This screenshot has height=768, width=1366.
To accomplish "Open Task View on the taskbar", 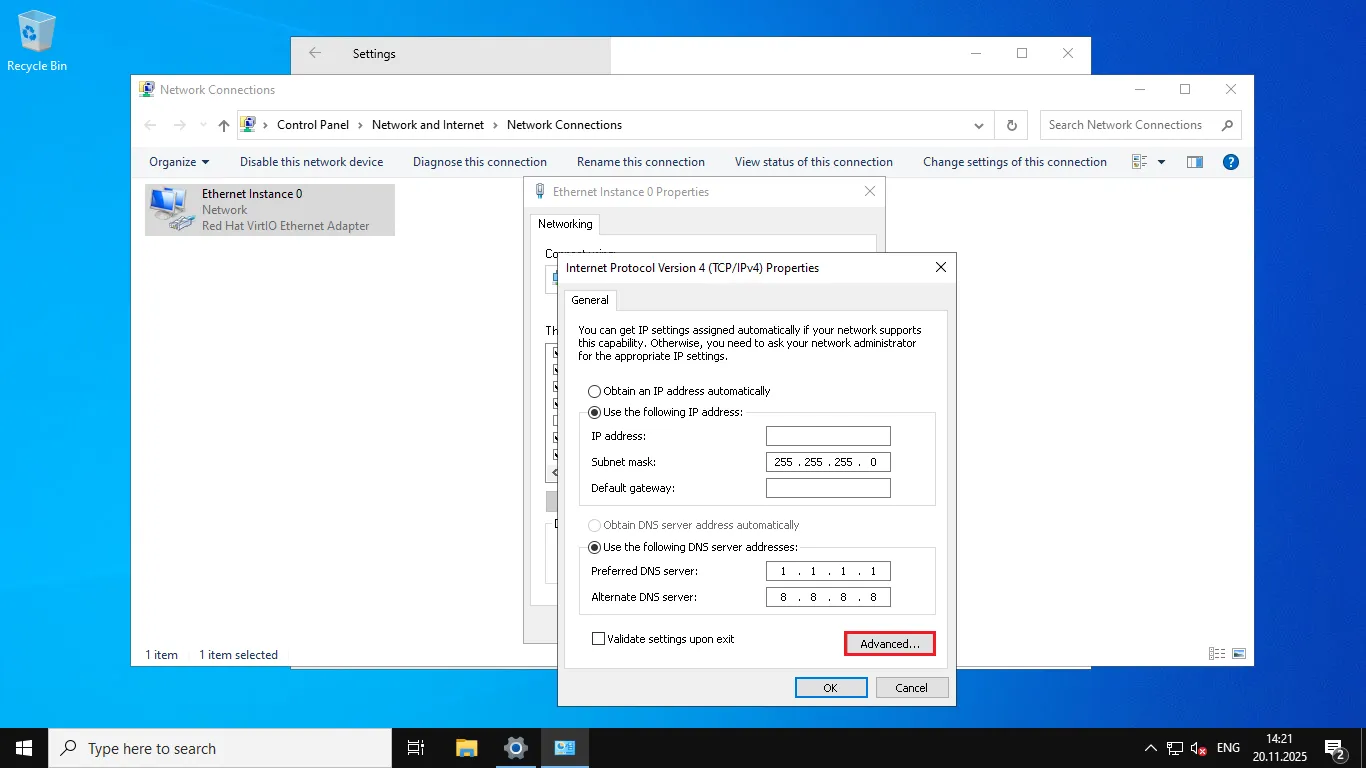I will tap(416, 748).
